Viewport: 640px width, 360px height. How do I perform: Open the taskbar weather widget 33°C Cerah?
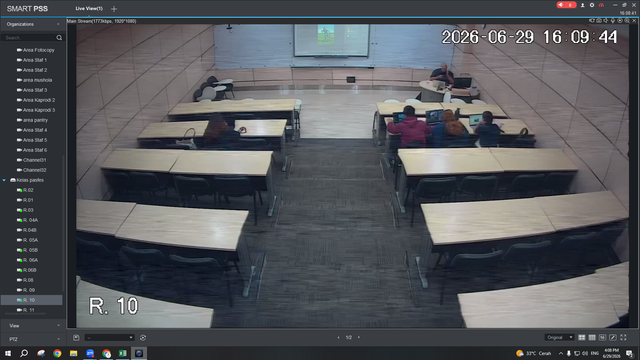pyautogui.click(x=533, y=353)
